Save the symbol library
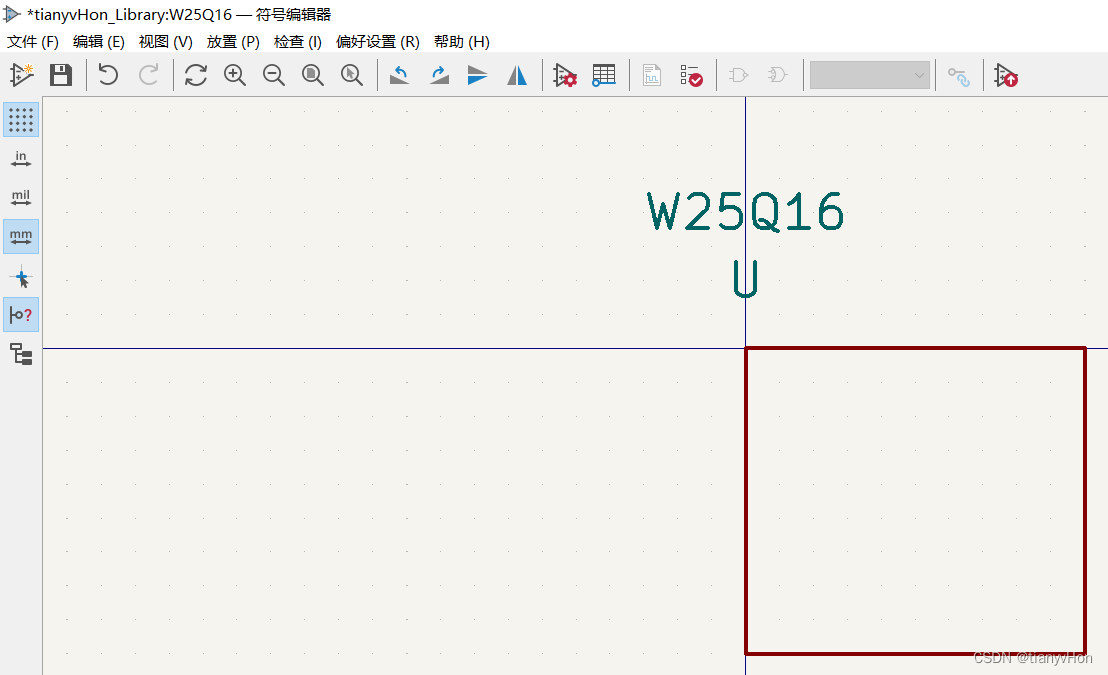The width and height of the screenshot is (1108, 675). [61, 75]
